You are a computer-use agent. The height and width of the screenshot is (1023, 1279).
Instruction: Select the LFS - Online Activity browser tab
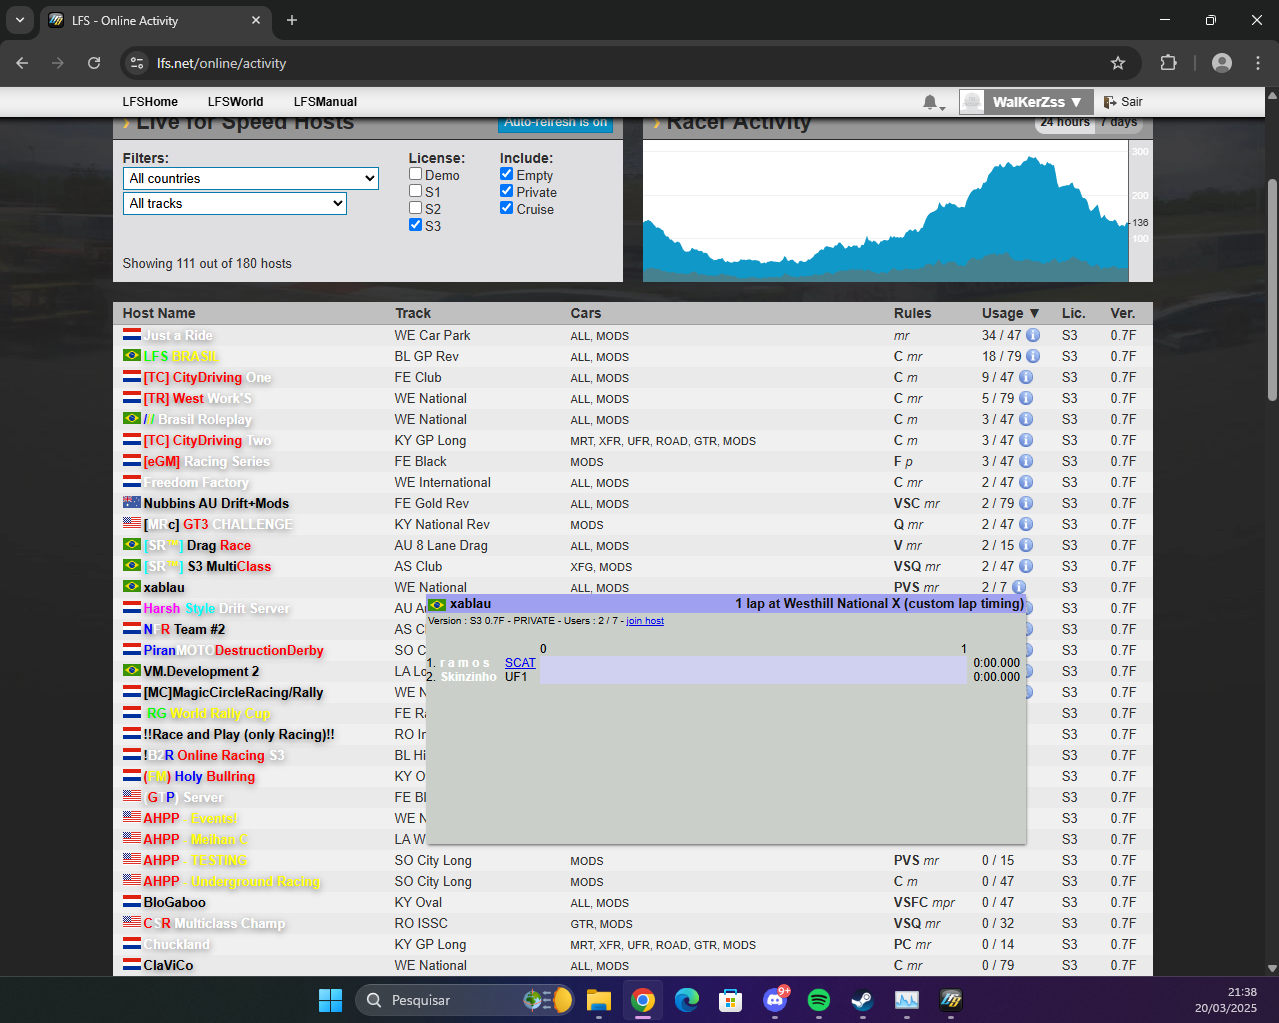[x=155, y=20]
